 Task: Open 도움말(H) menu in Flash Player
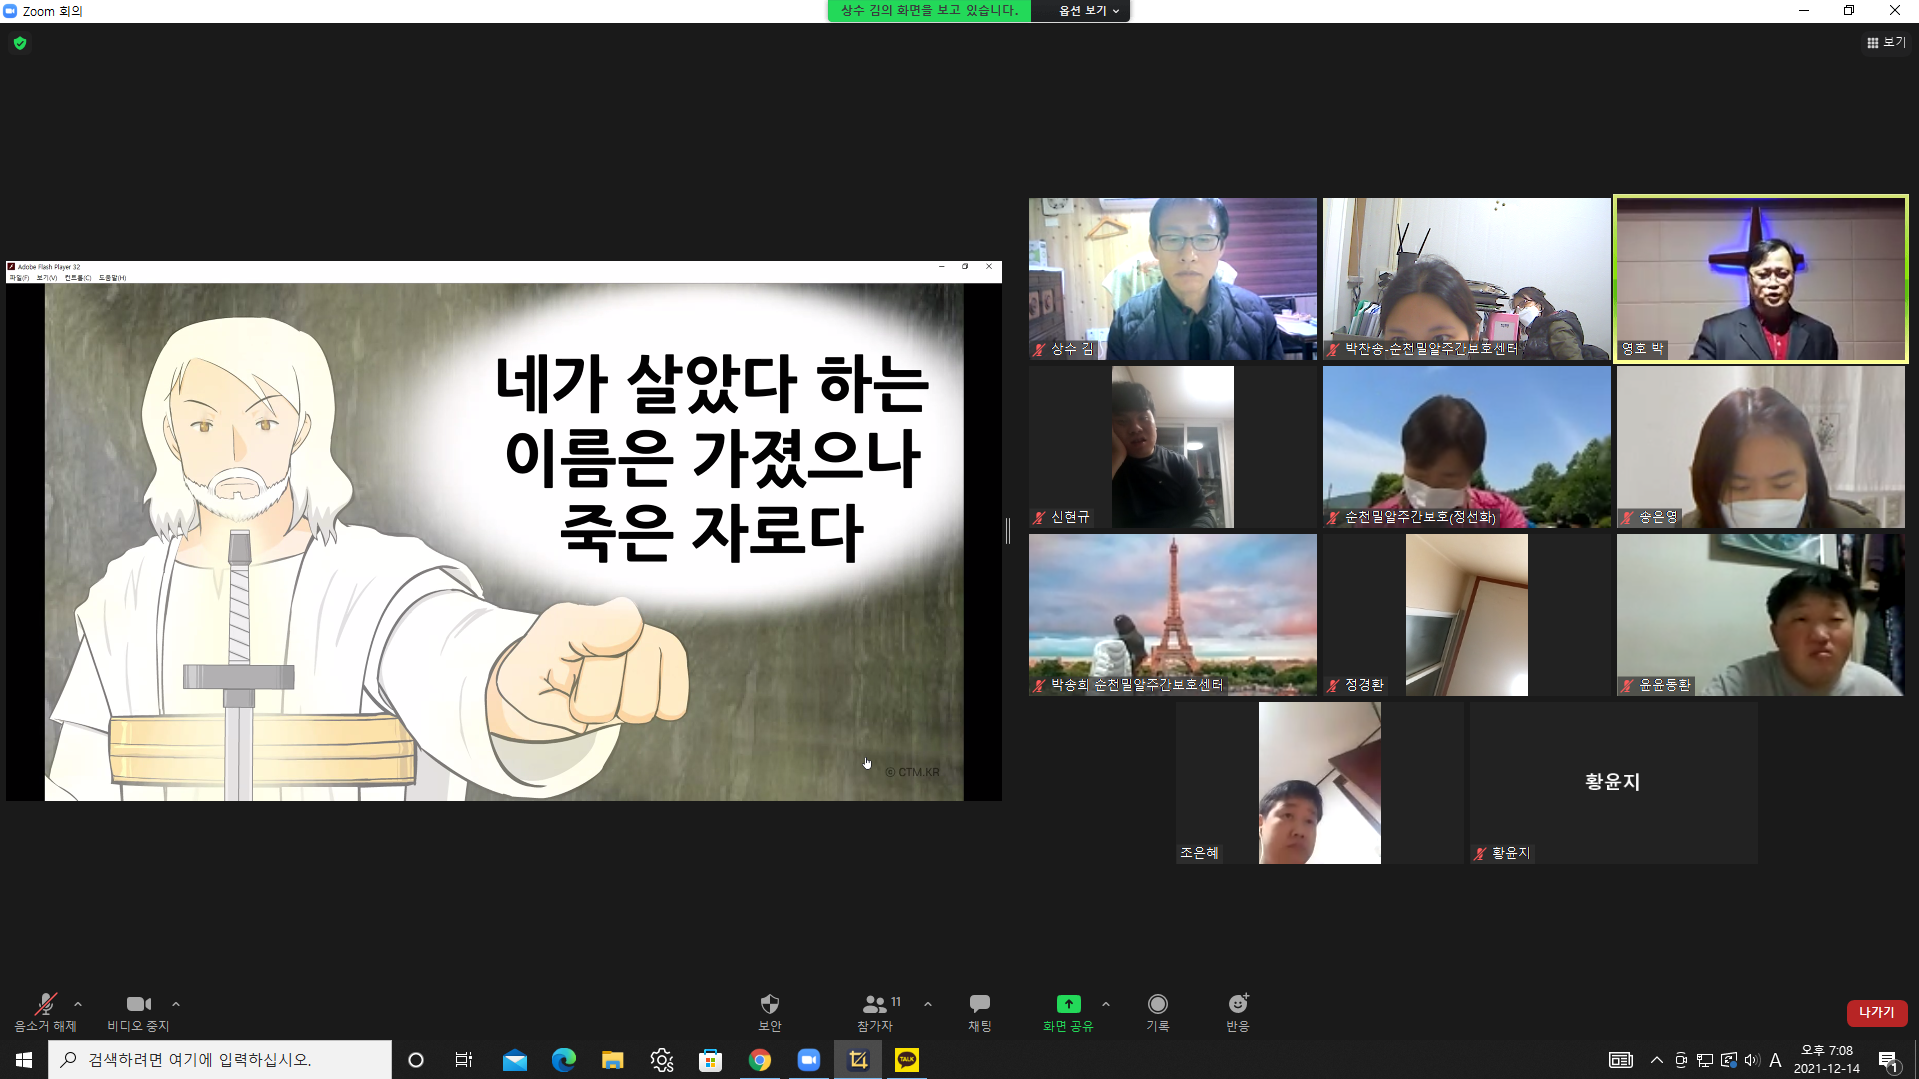coord(112,278)
